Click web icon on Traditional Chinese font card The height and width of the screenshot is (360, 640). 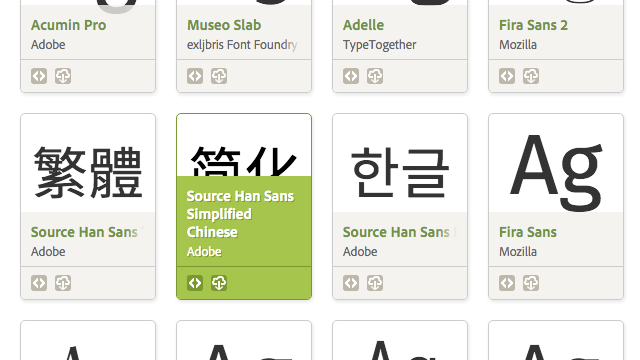pyautogui.click(x=39, y=283)
